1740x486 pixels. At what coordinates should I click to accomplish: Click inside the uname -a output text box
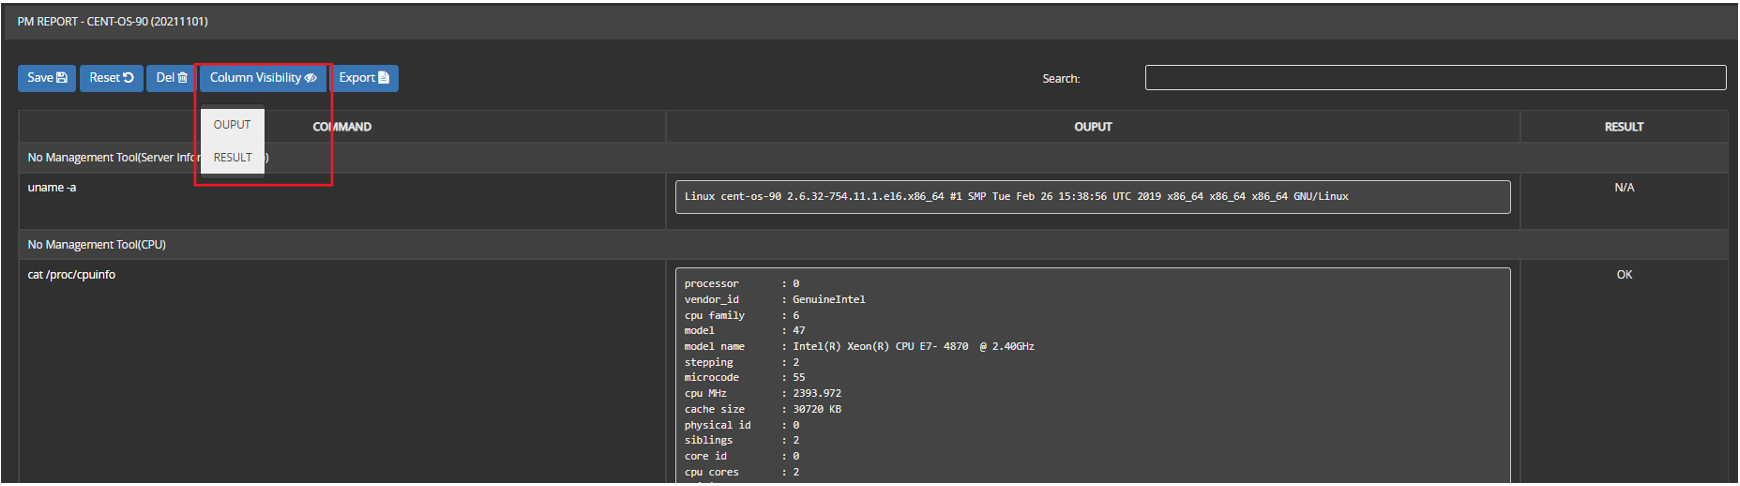pos(1092,197)
